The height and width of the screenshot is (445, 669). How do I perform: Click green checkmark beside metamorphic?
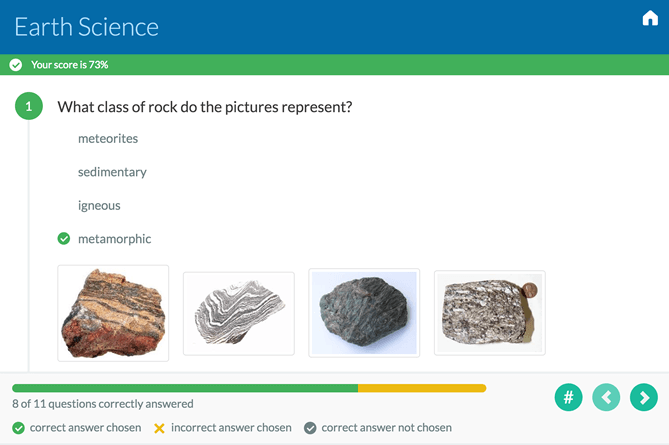[x=64, y=239]
